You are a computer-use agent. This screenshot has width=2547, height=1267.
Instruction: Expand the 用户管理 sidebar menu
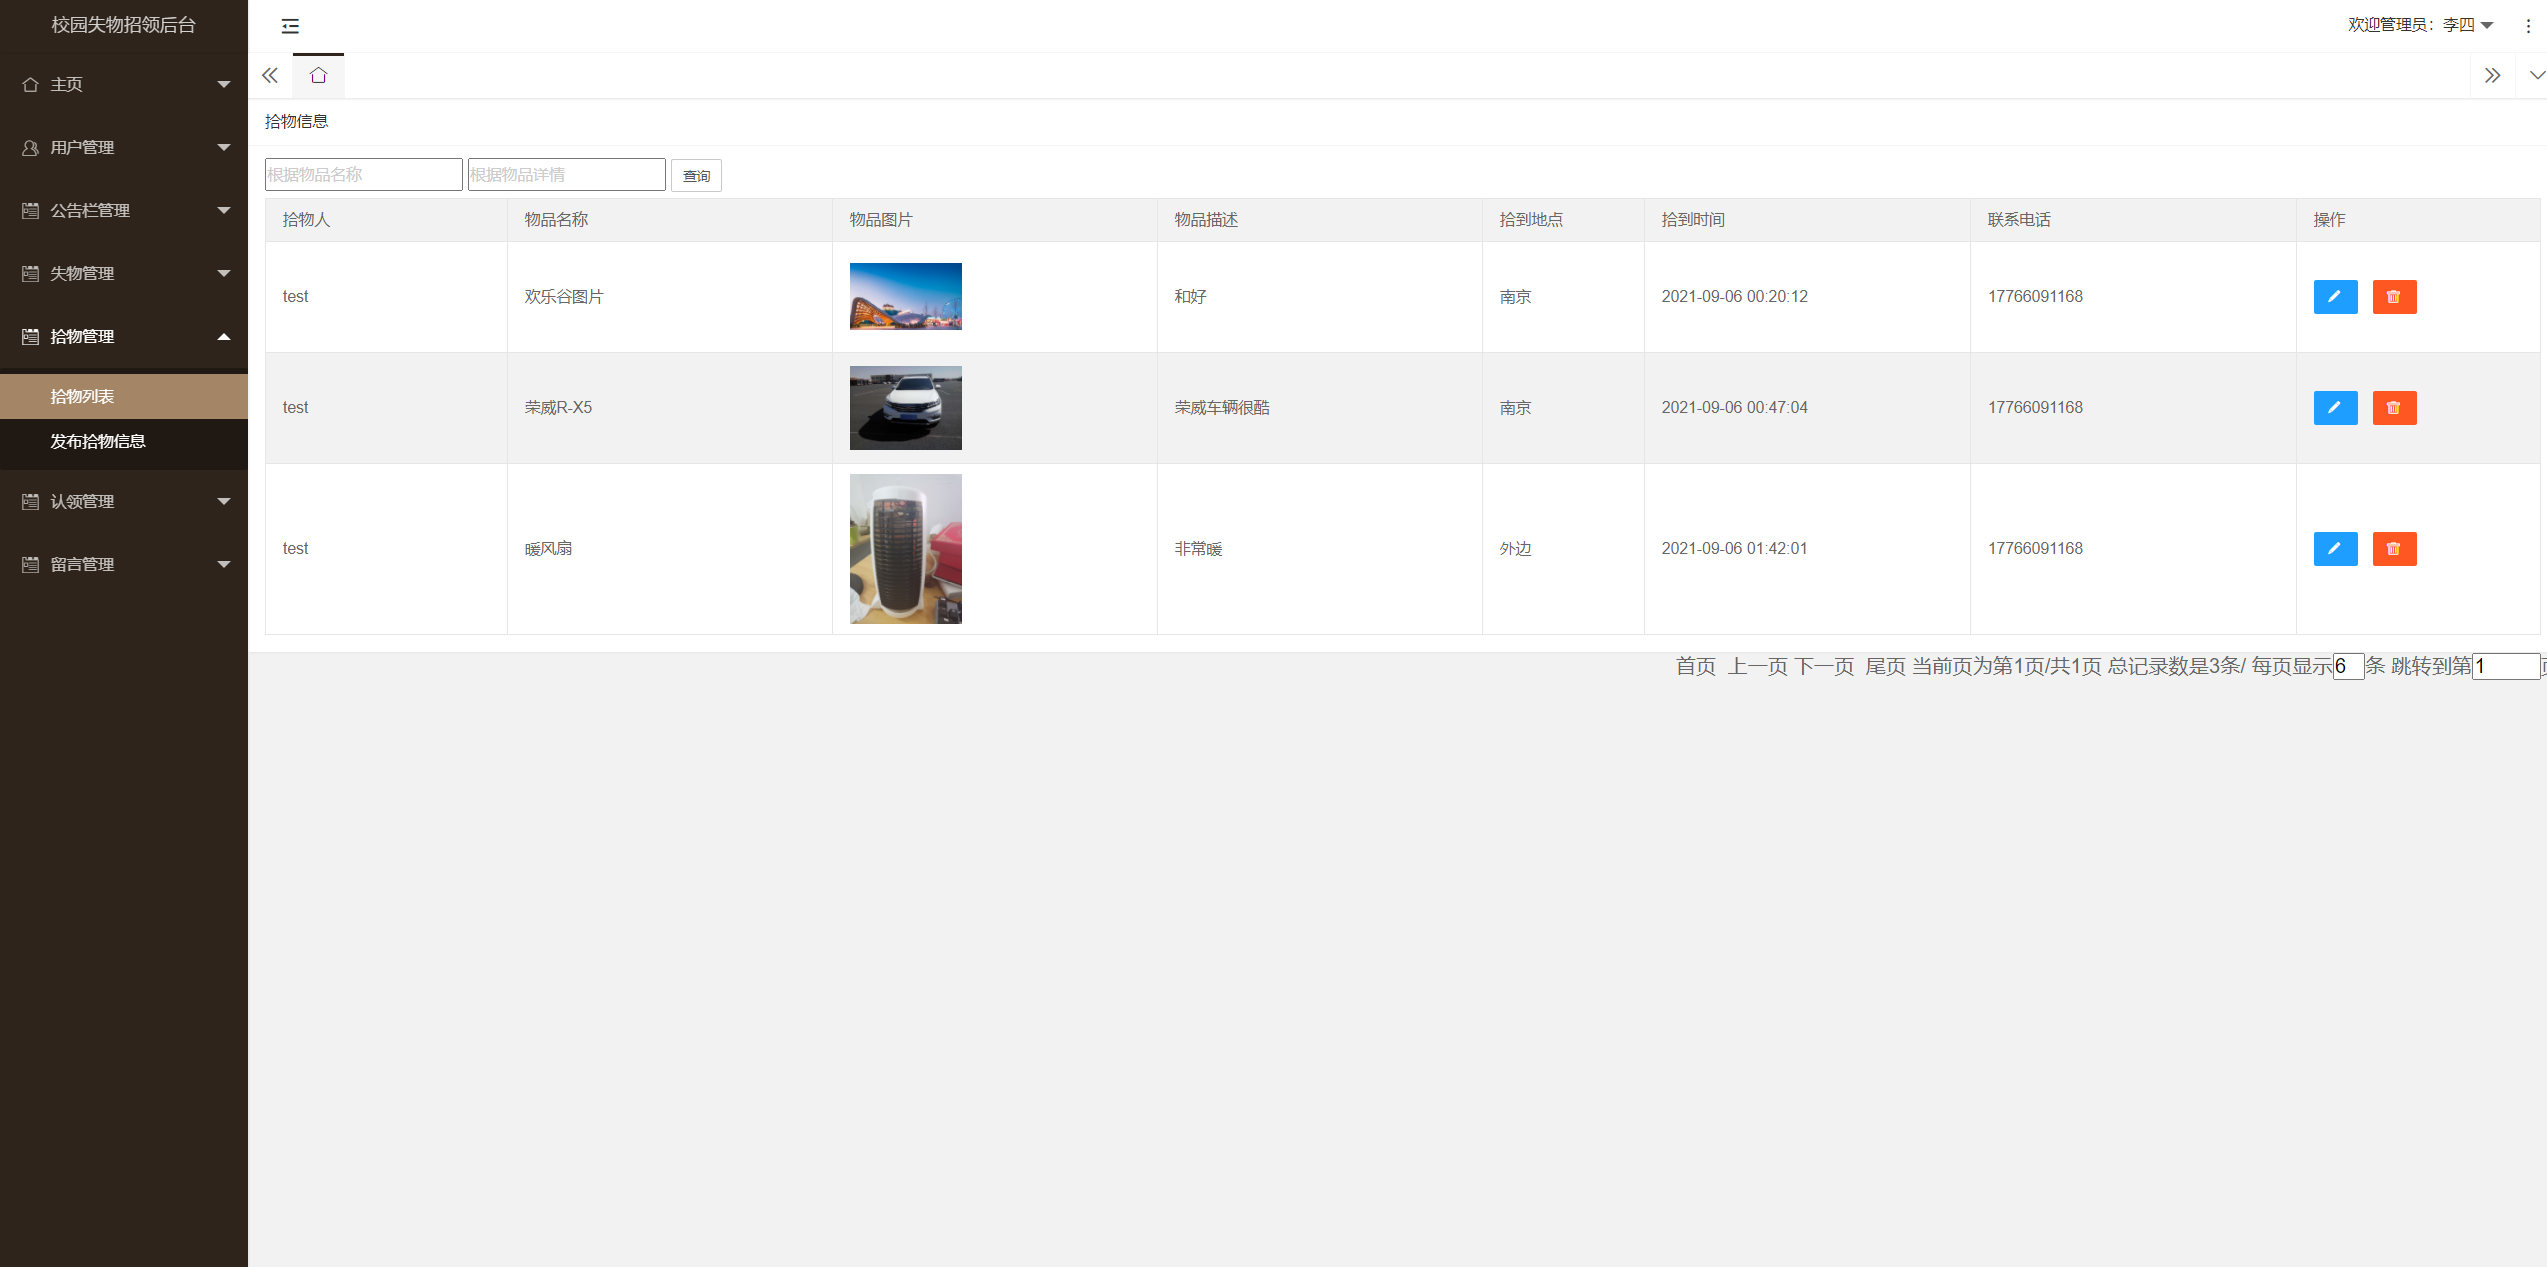[124, 147]
